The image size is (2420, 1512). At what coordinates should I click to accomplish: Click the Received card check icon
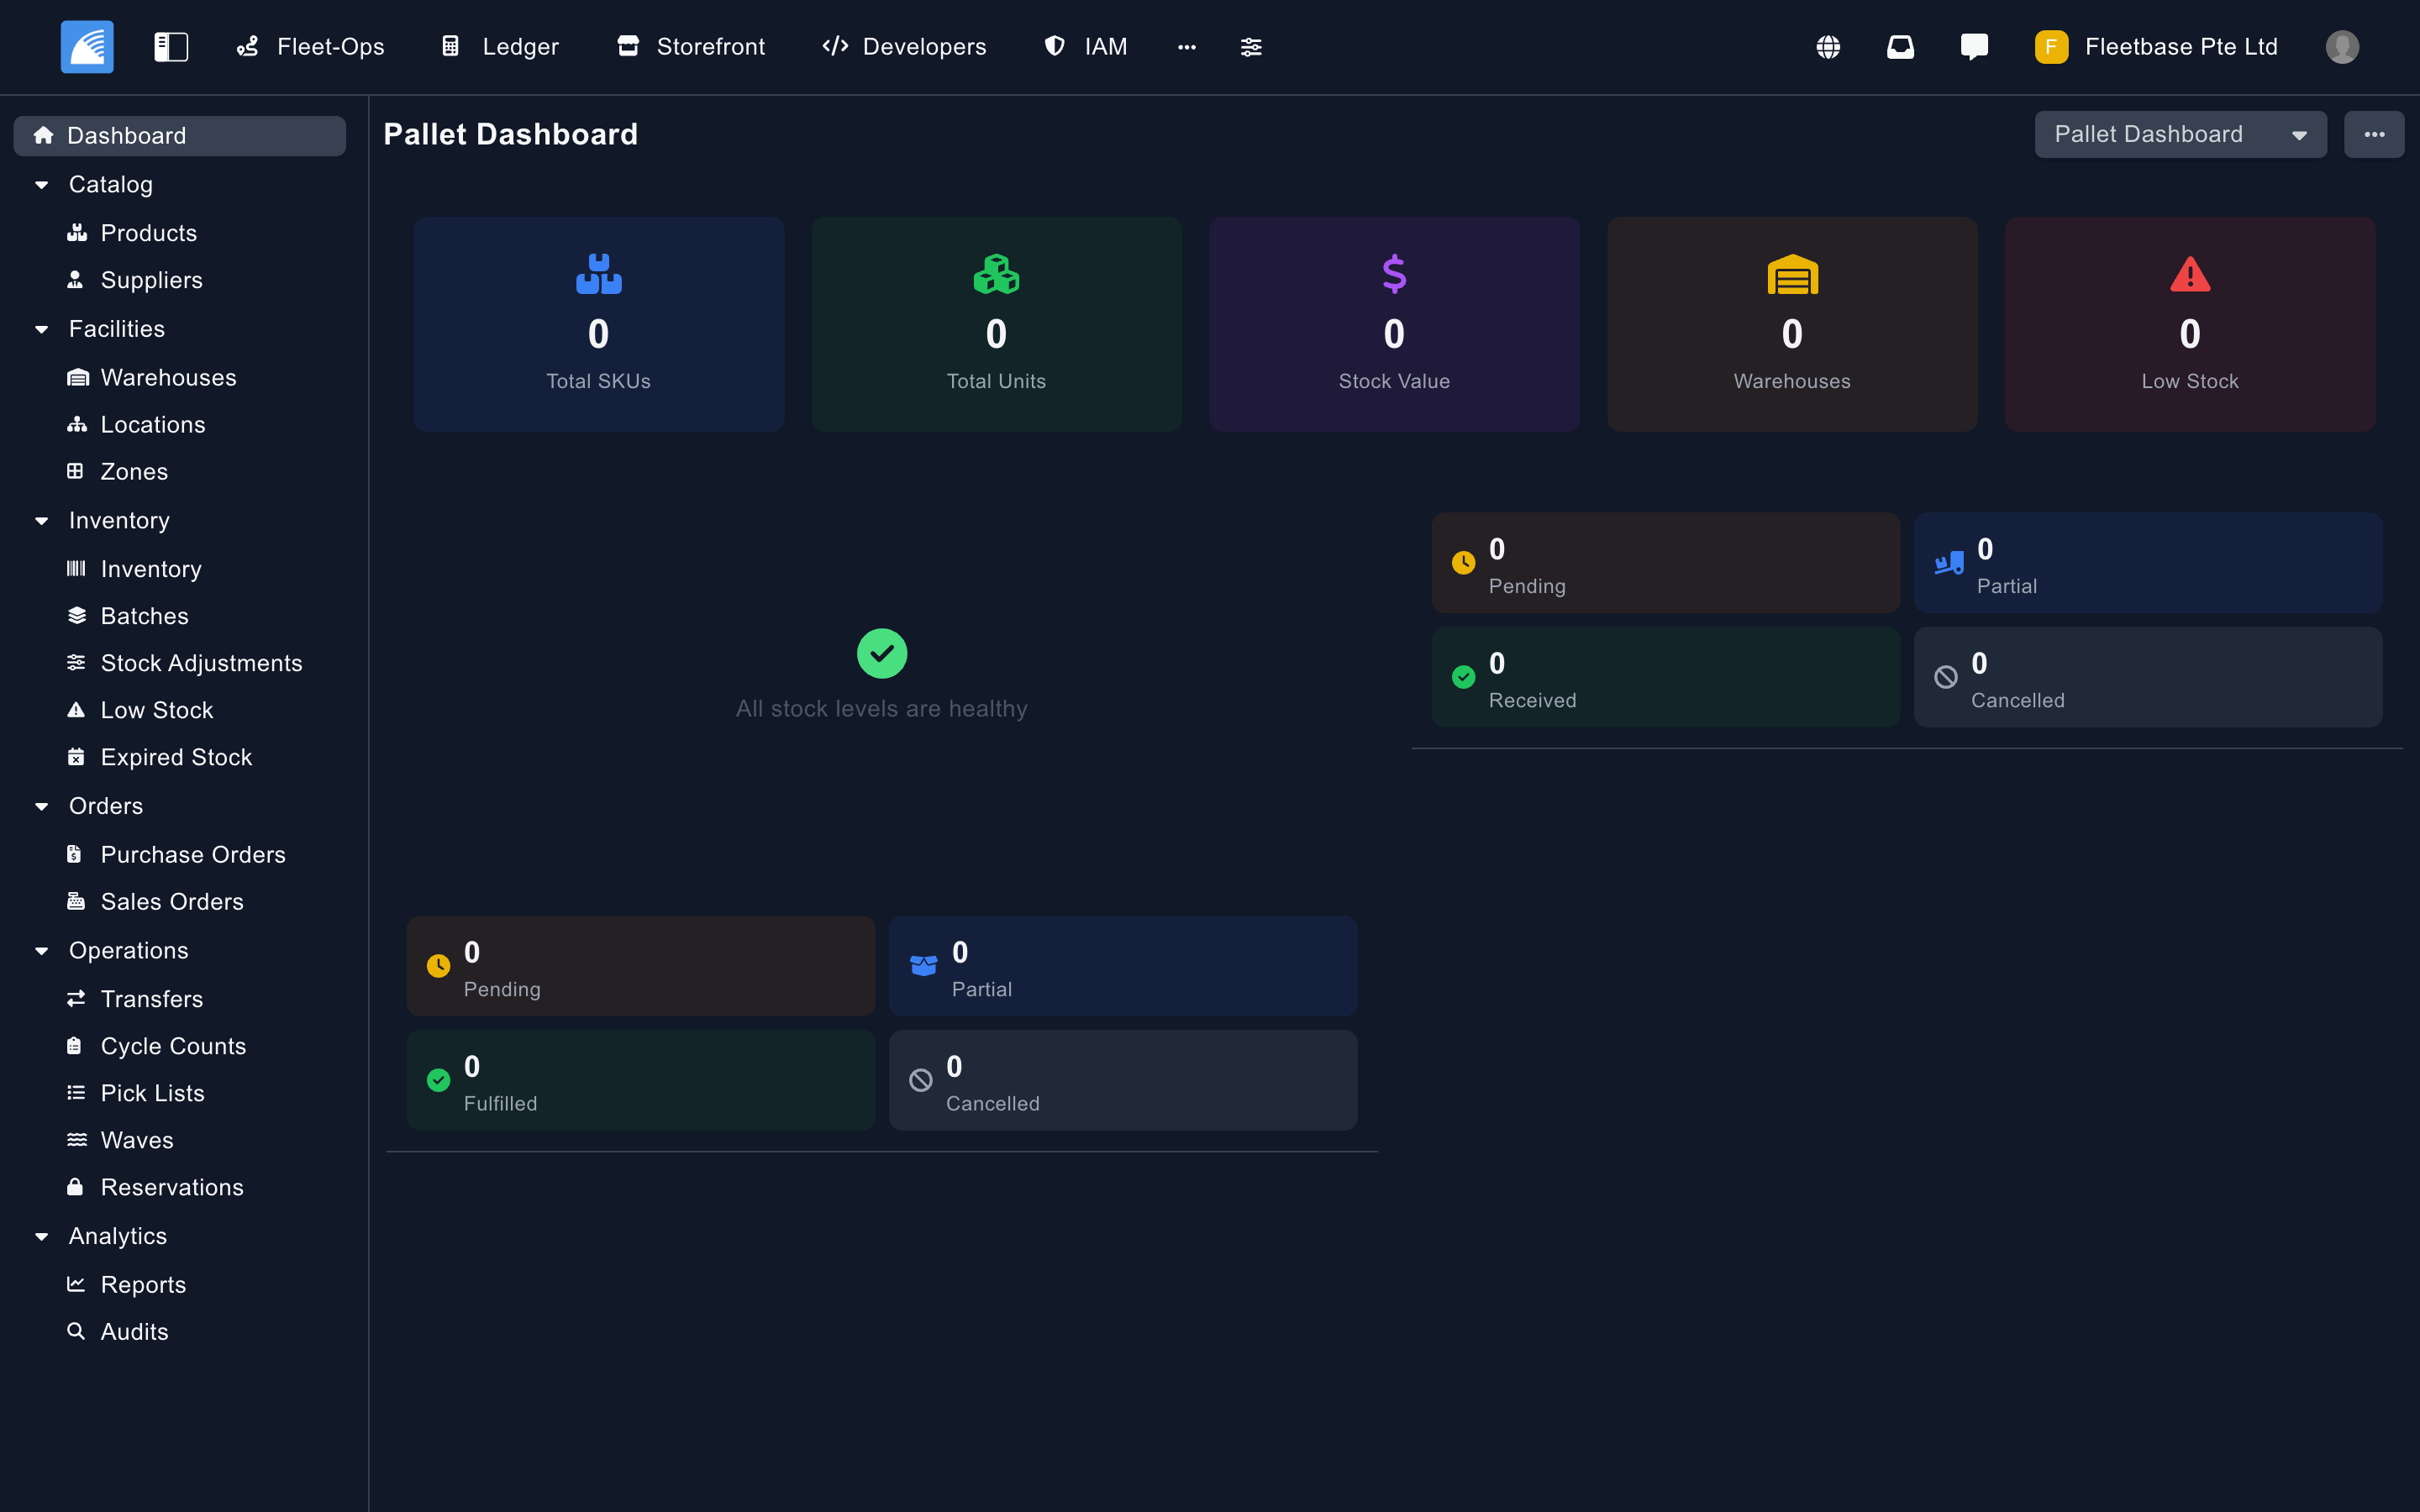point(1463,677)
